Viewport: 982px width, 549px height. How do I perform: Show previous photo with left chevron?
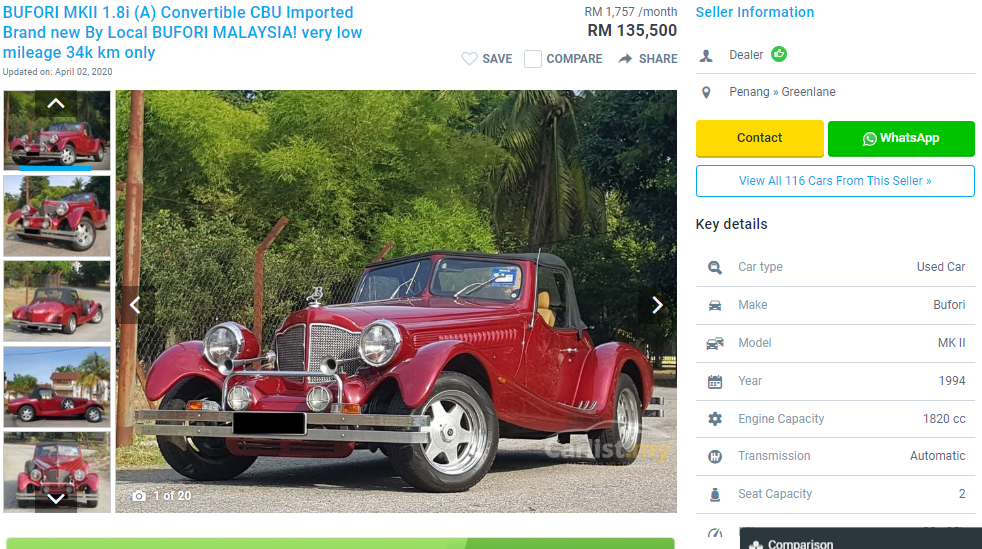tap(135, 305)
